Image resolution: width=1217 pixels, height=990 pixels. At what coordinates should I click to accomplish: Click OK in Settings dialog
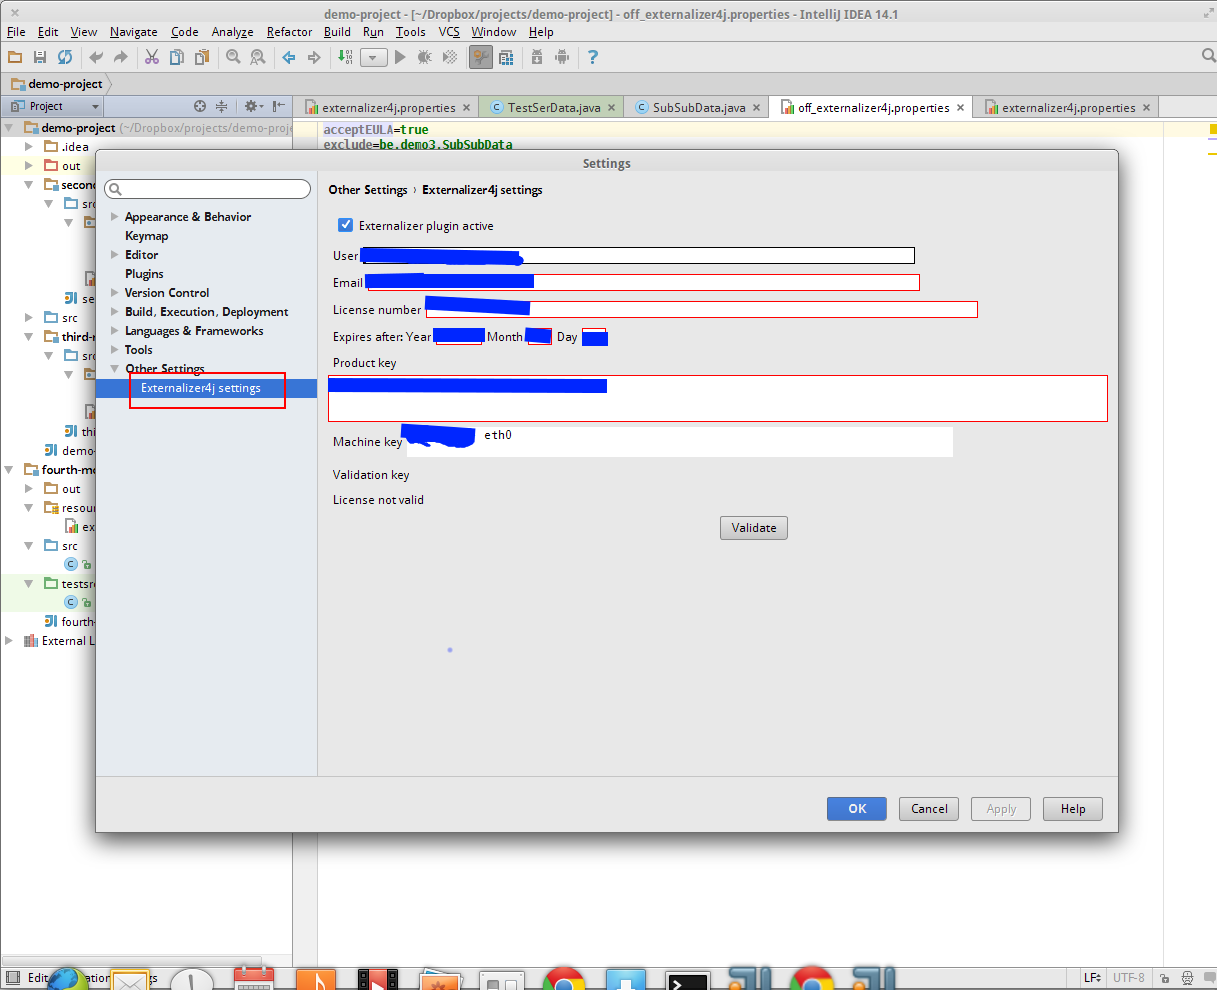[857, 809]
